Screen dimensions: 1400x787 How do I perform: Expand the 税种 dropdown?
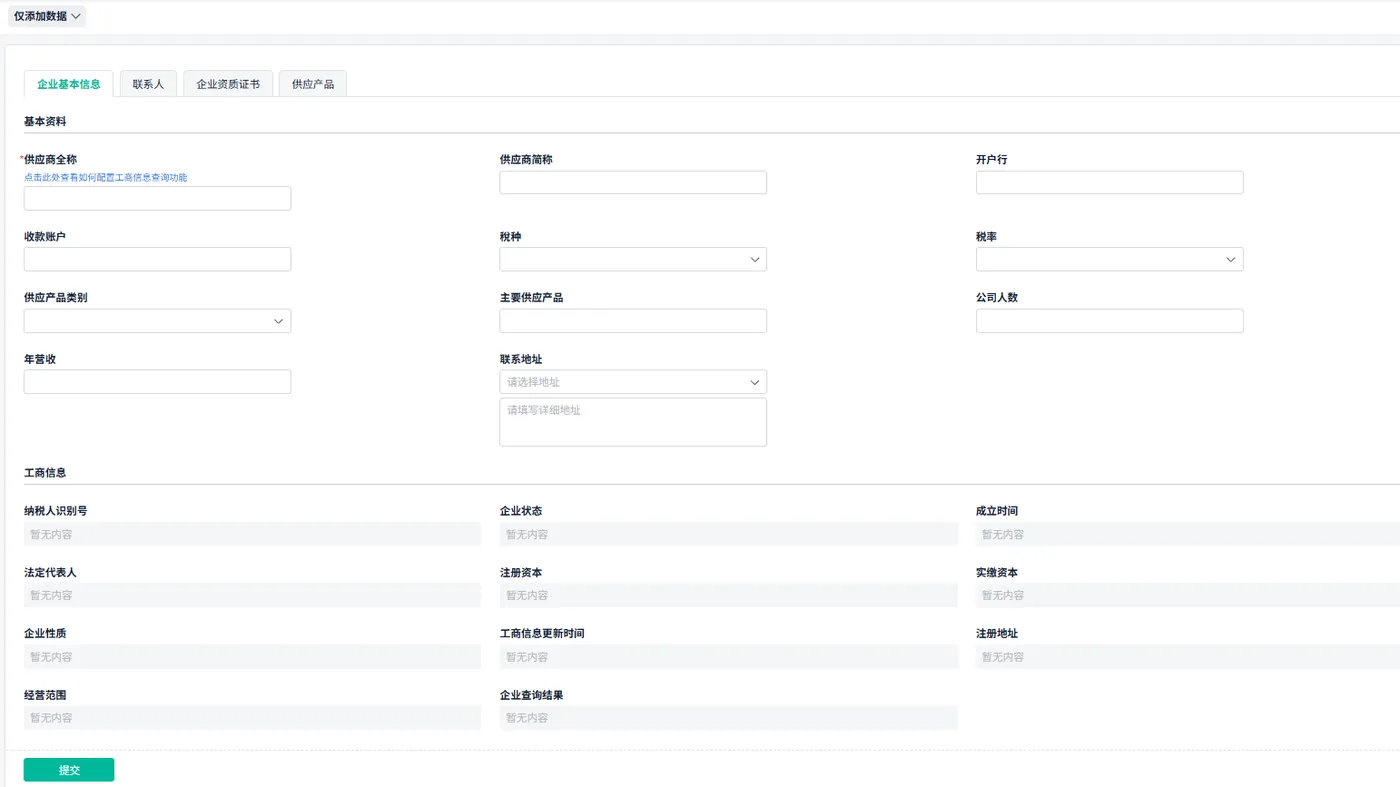633,259
